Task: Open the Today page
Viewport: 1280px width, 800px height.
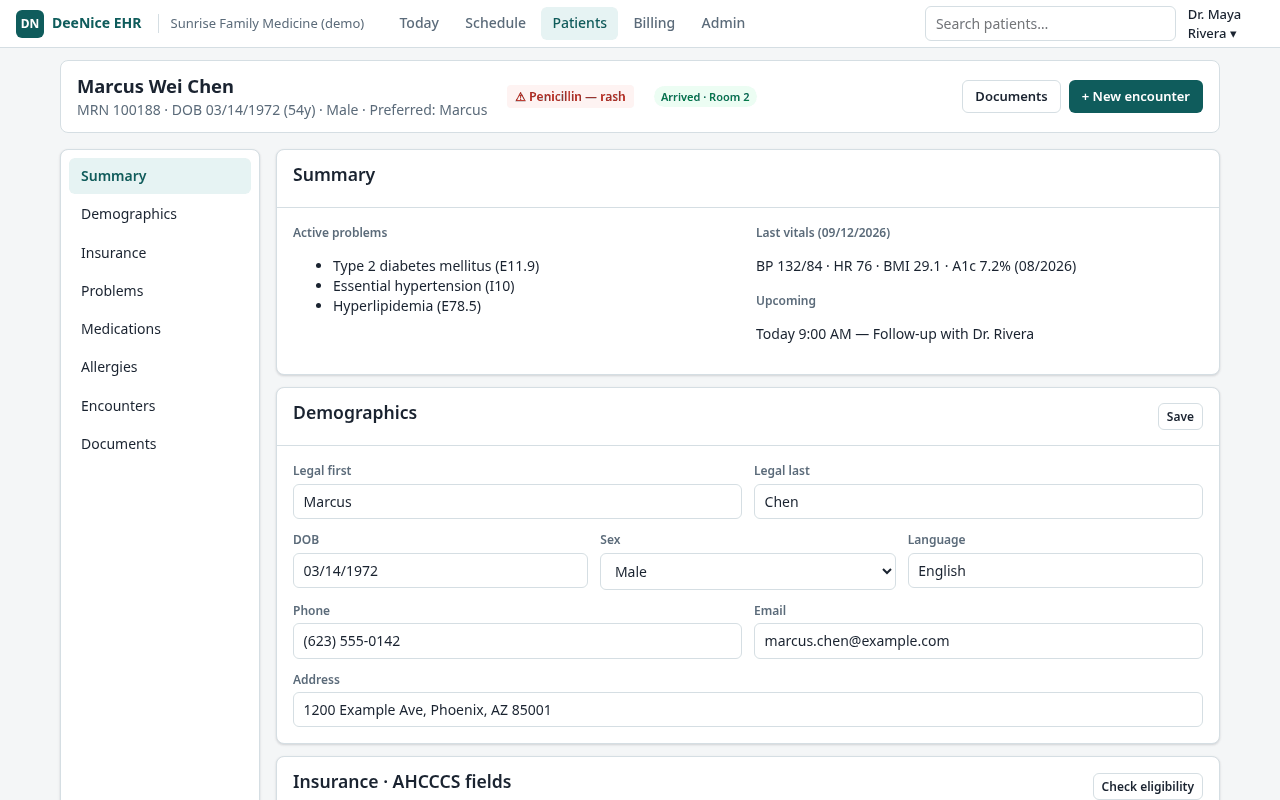Action: pos(419,23)
